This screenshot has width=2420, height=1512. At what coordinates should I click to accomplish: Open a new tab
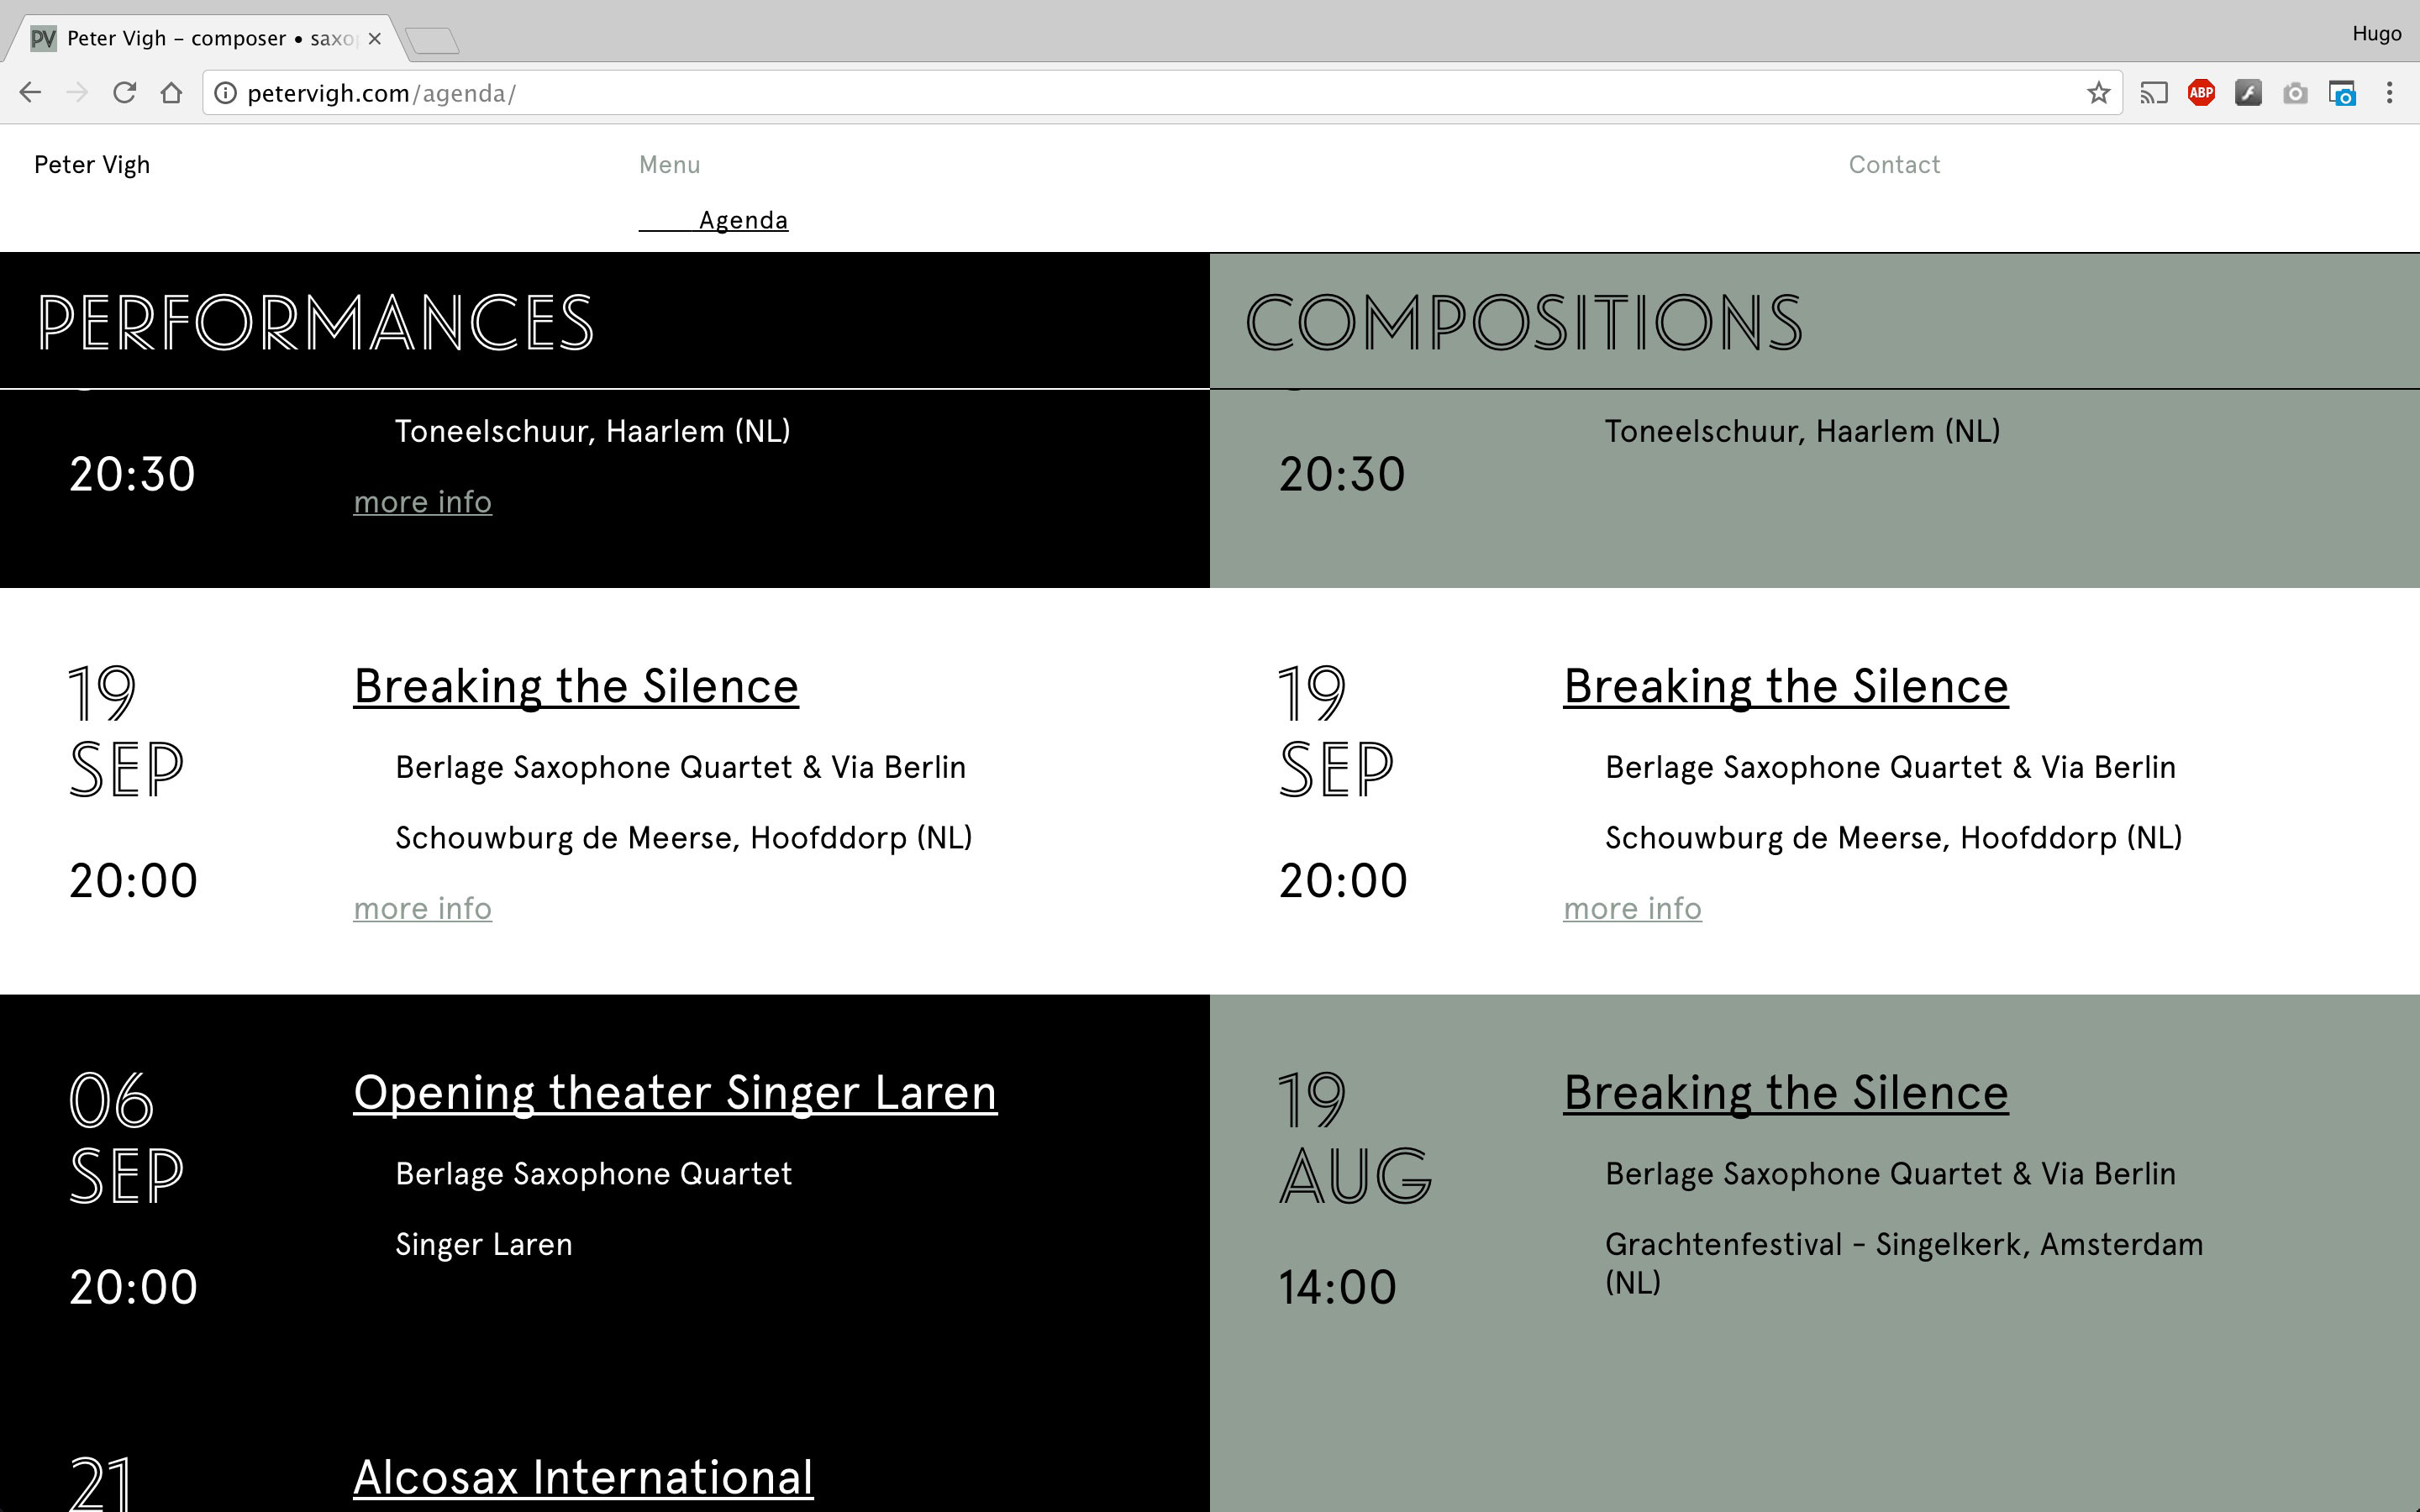[433, 40]
